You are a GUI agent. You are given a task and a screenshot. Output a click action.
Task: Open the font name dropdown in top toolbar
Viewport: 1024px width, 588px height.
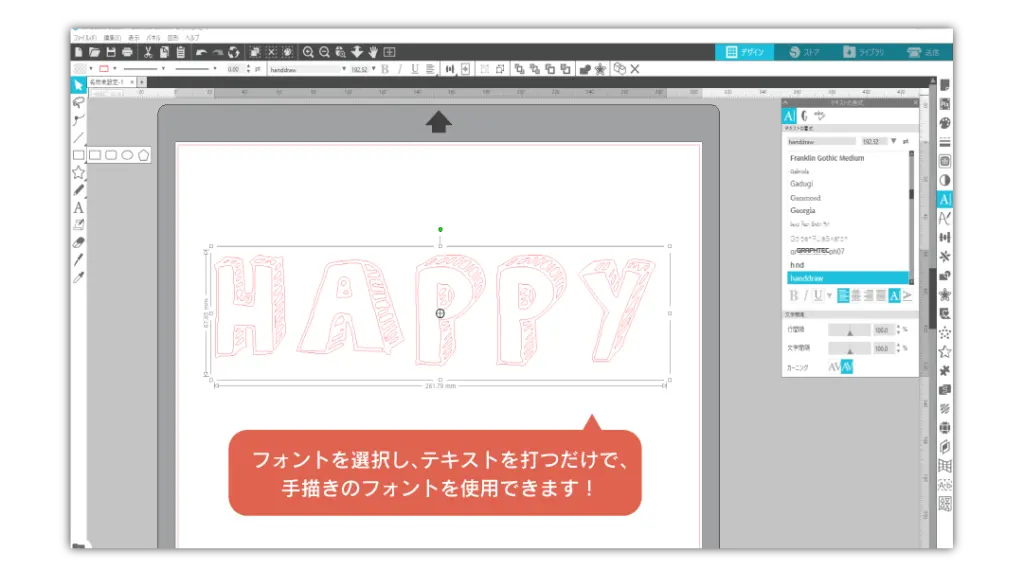click(344, 69)
